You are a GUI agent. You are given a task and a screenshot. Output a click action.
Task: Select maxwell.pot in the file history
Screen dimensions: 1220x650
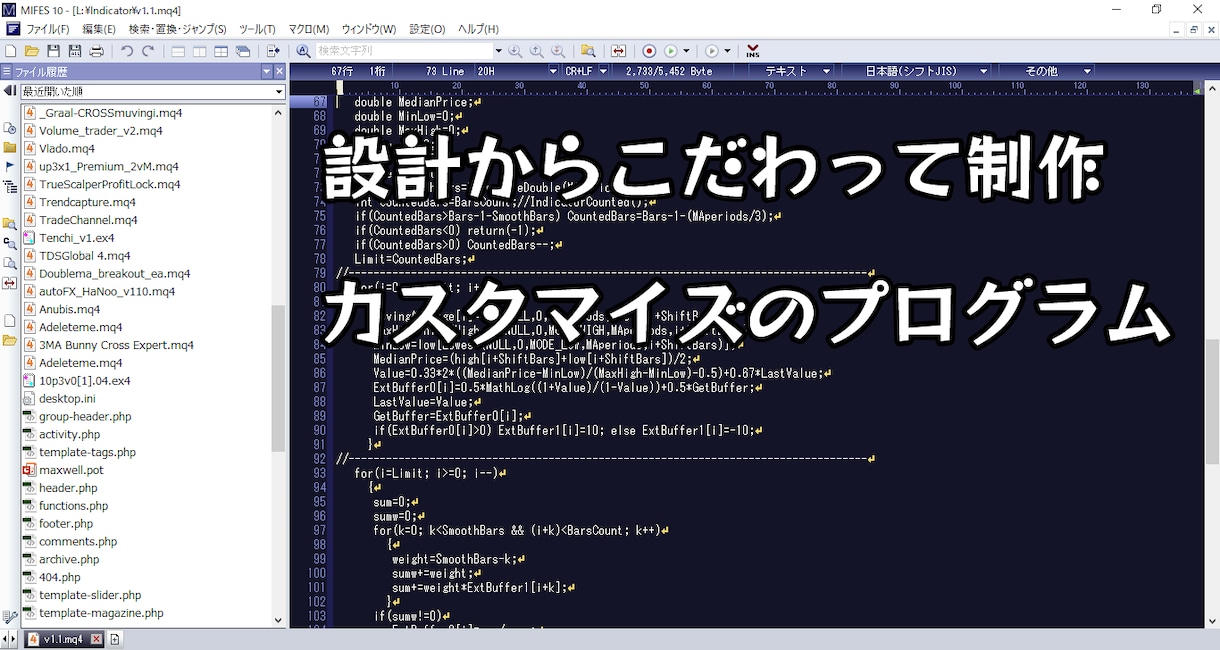[x=71, y=470]
